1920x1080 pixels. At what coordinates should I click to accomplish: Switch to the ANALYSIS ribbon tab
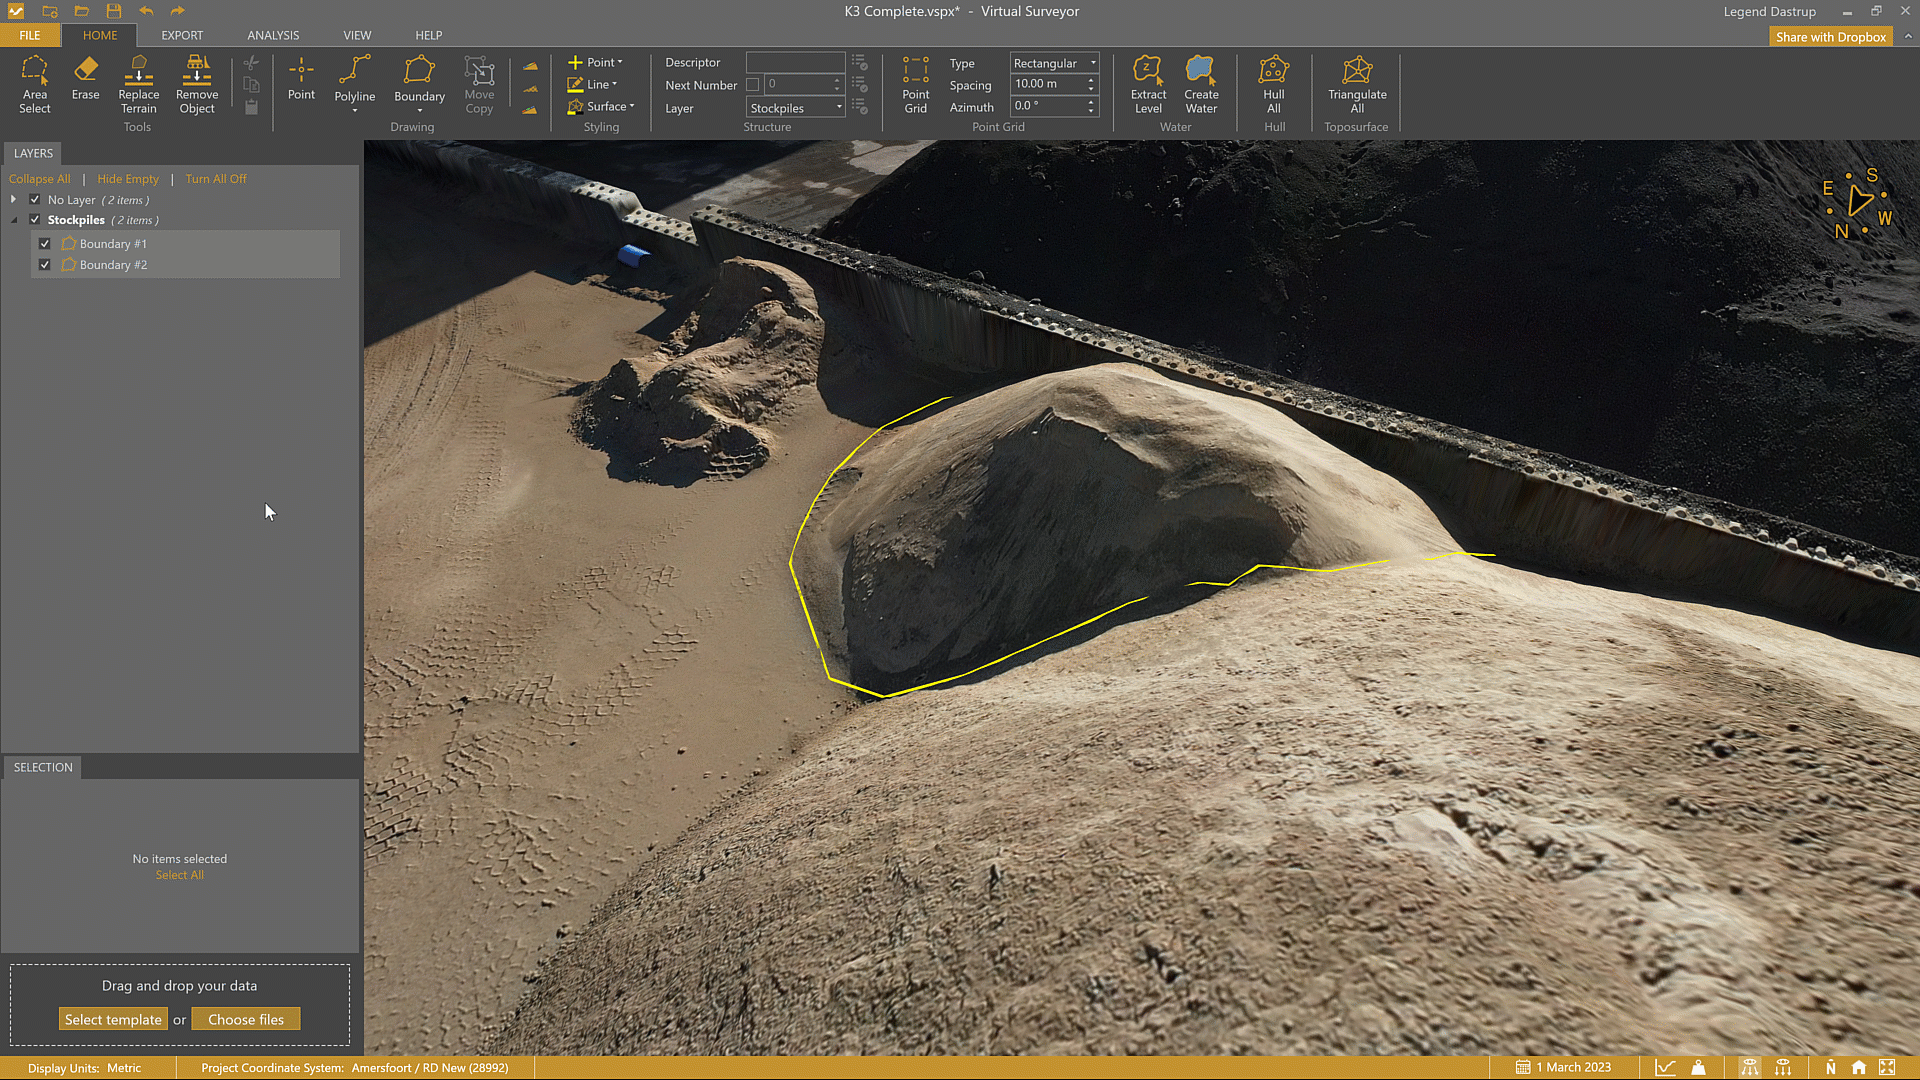[x=273, y=35]
